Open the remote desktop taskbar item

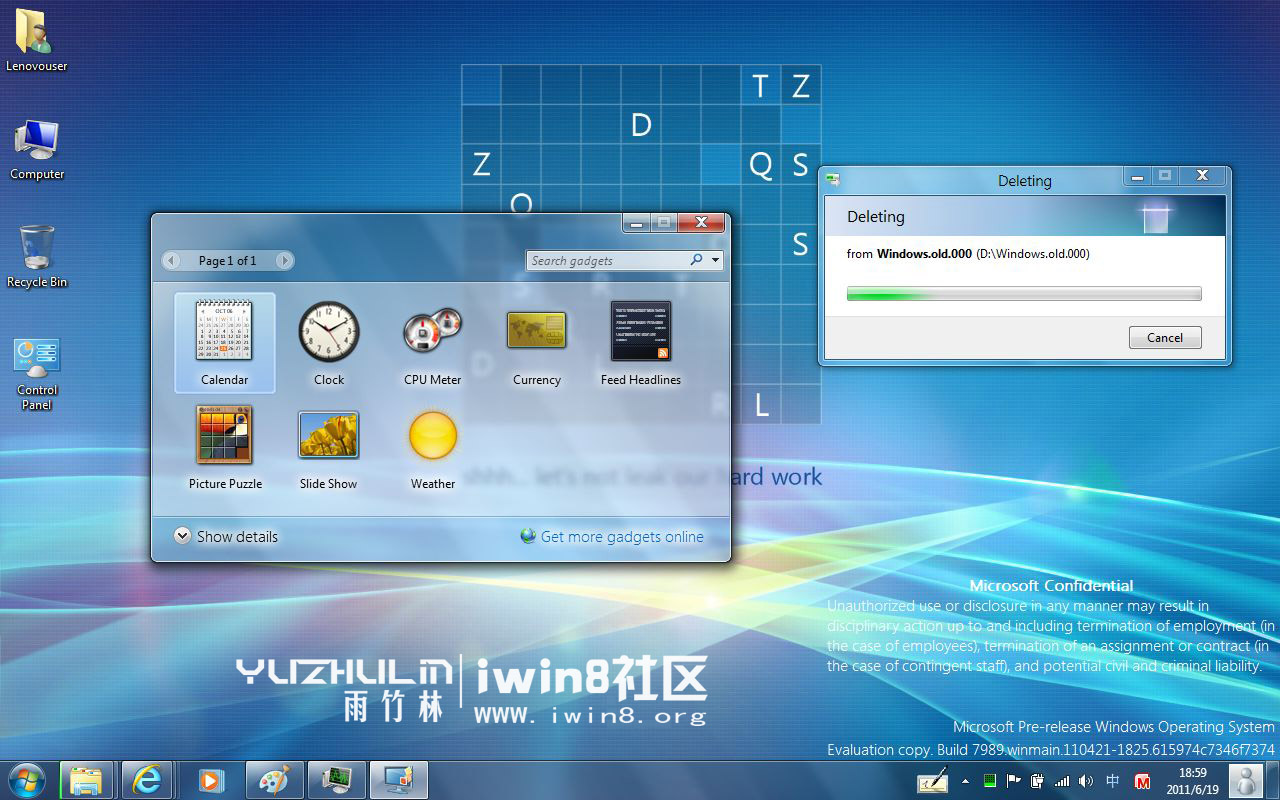pyautogui.click(x=399, y=780)
